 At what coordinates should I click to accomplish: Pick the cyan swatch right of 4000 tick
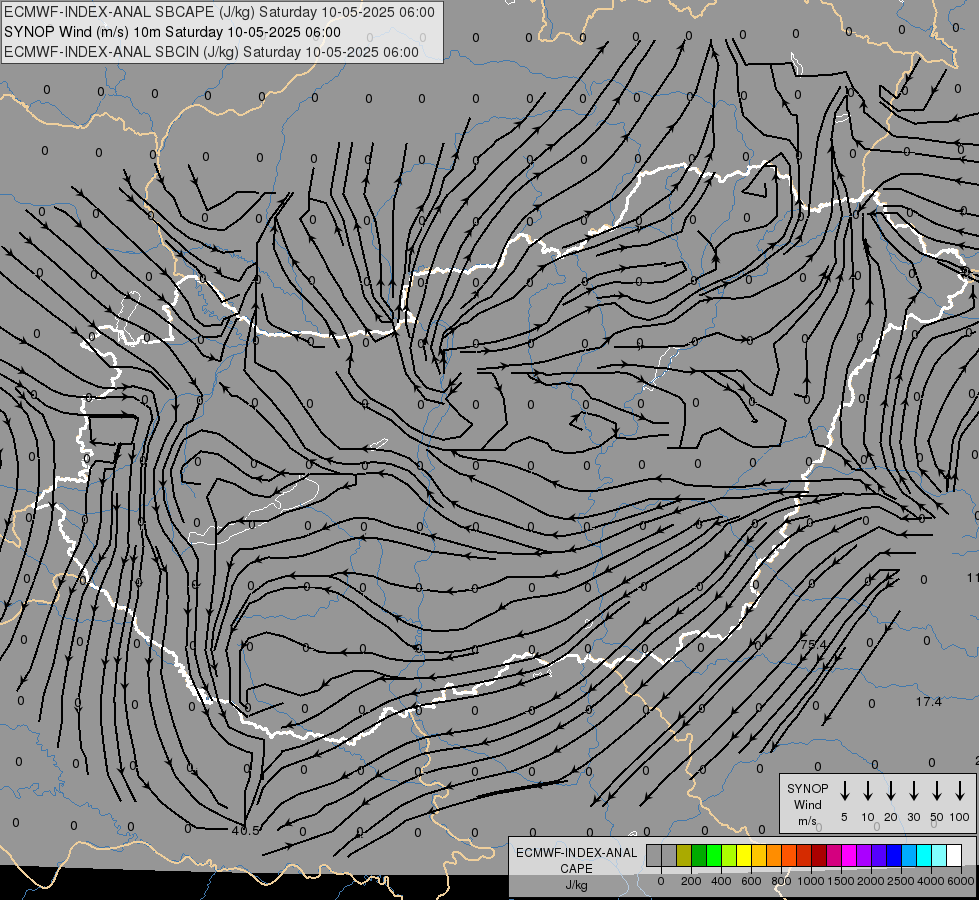[939, 855]
